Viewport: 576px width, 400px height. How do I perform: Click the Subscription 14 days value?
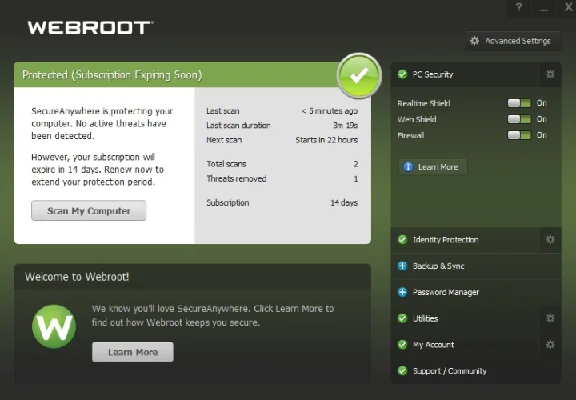344,203
